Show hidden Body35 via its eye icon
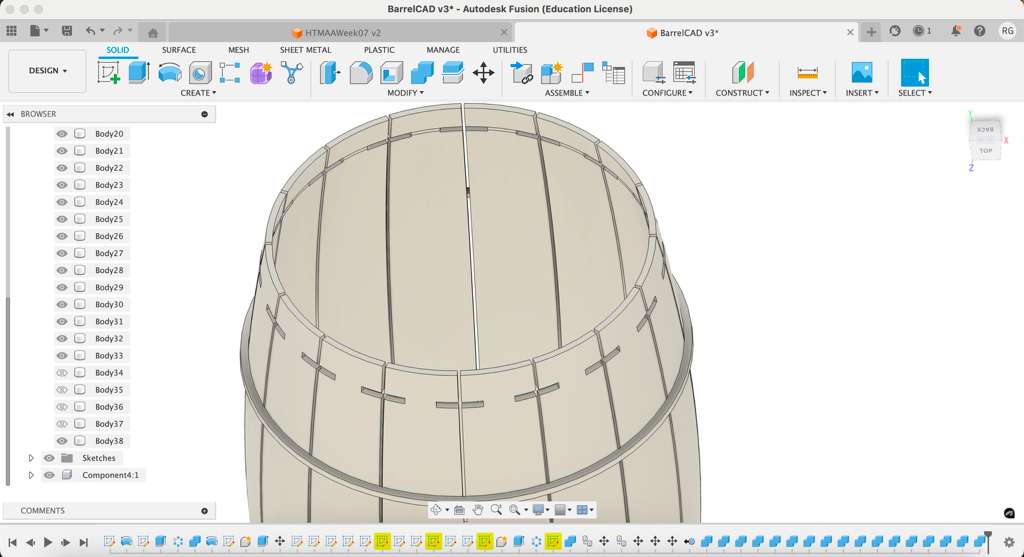1024x557 pixels. pyautogui.click(x=62, y=390)
